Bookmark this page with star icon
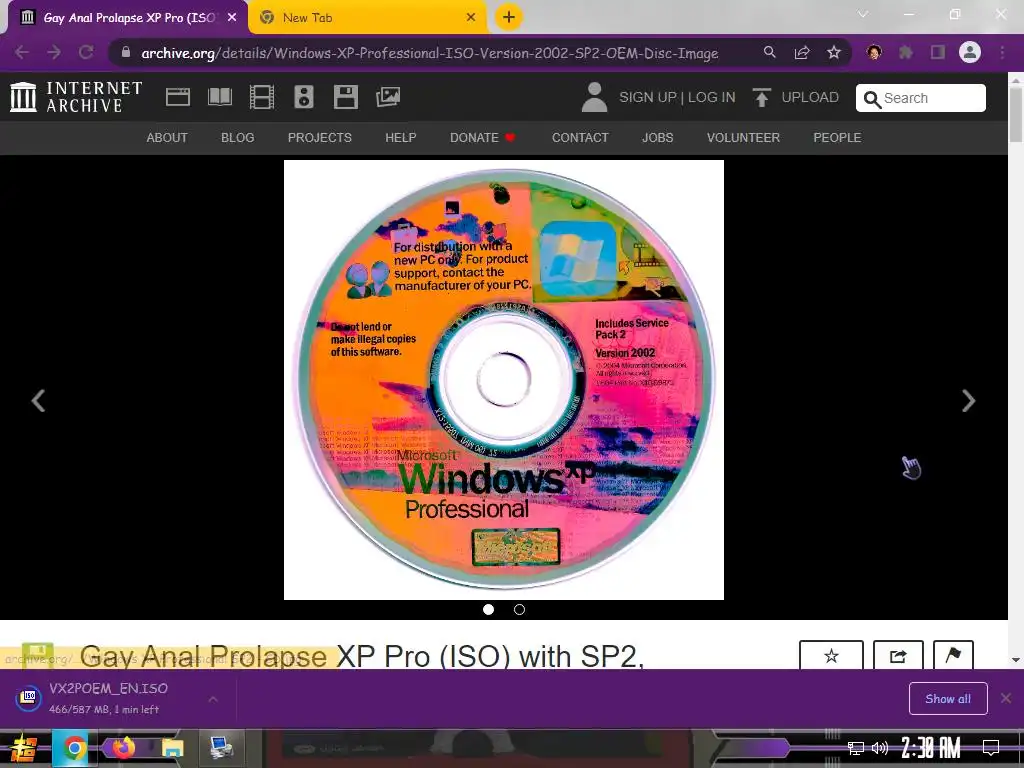The height and width of the screenshot is (768, 1024). 834,52
